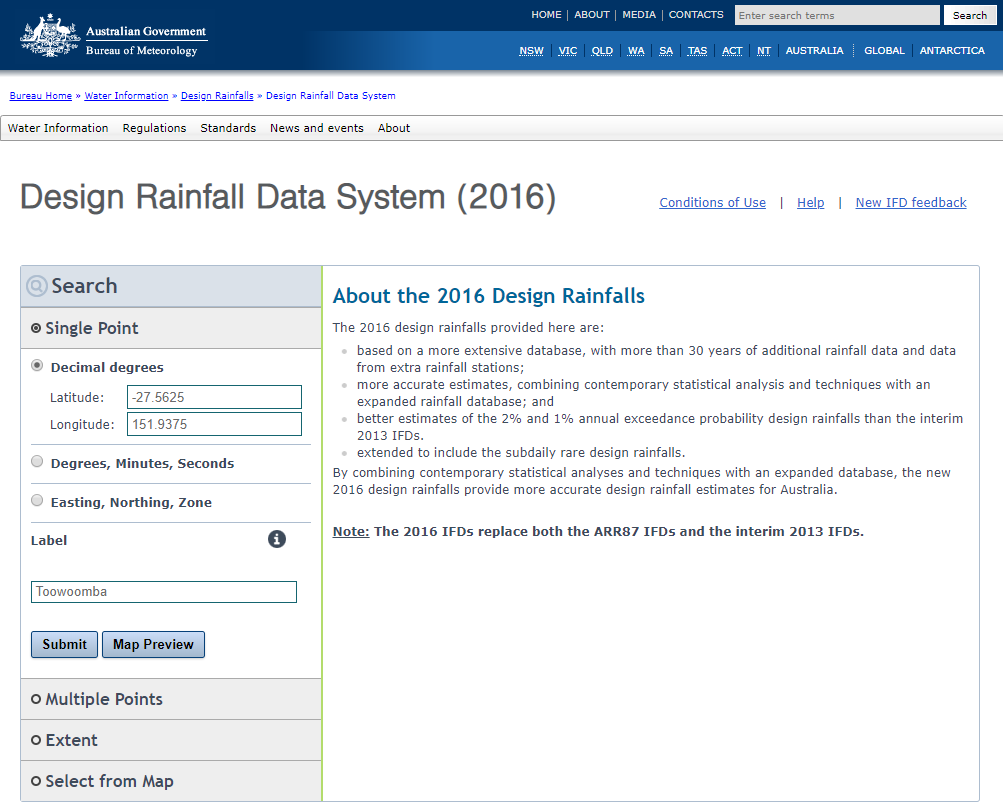The height and width of the screenshot is (804, 1003).
Task: Go to HOME in top header
Action: tap(546, 15)
